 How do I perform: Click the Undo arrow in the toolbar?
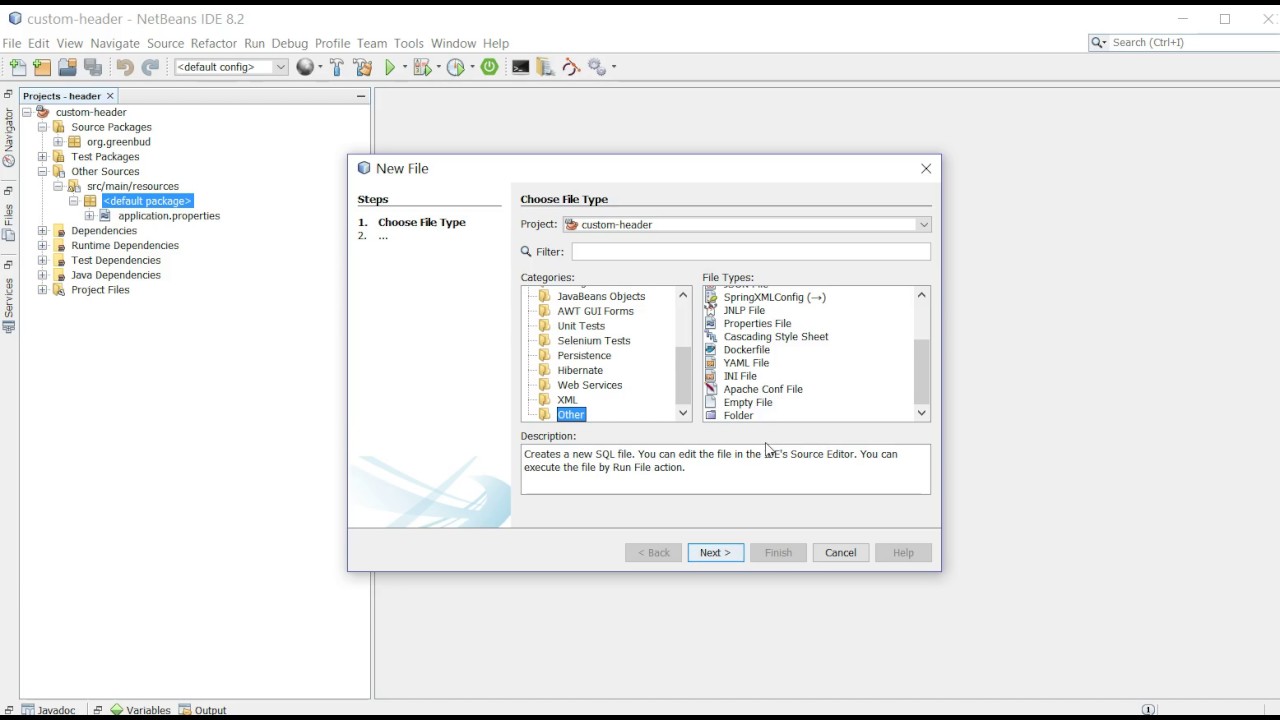tap(124, 67)
